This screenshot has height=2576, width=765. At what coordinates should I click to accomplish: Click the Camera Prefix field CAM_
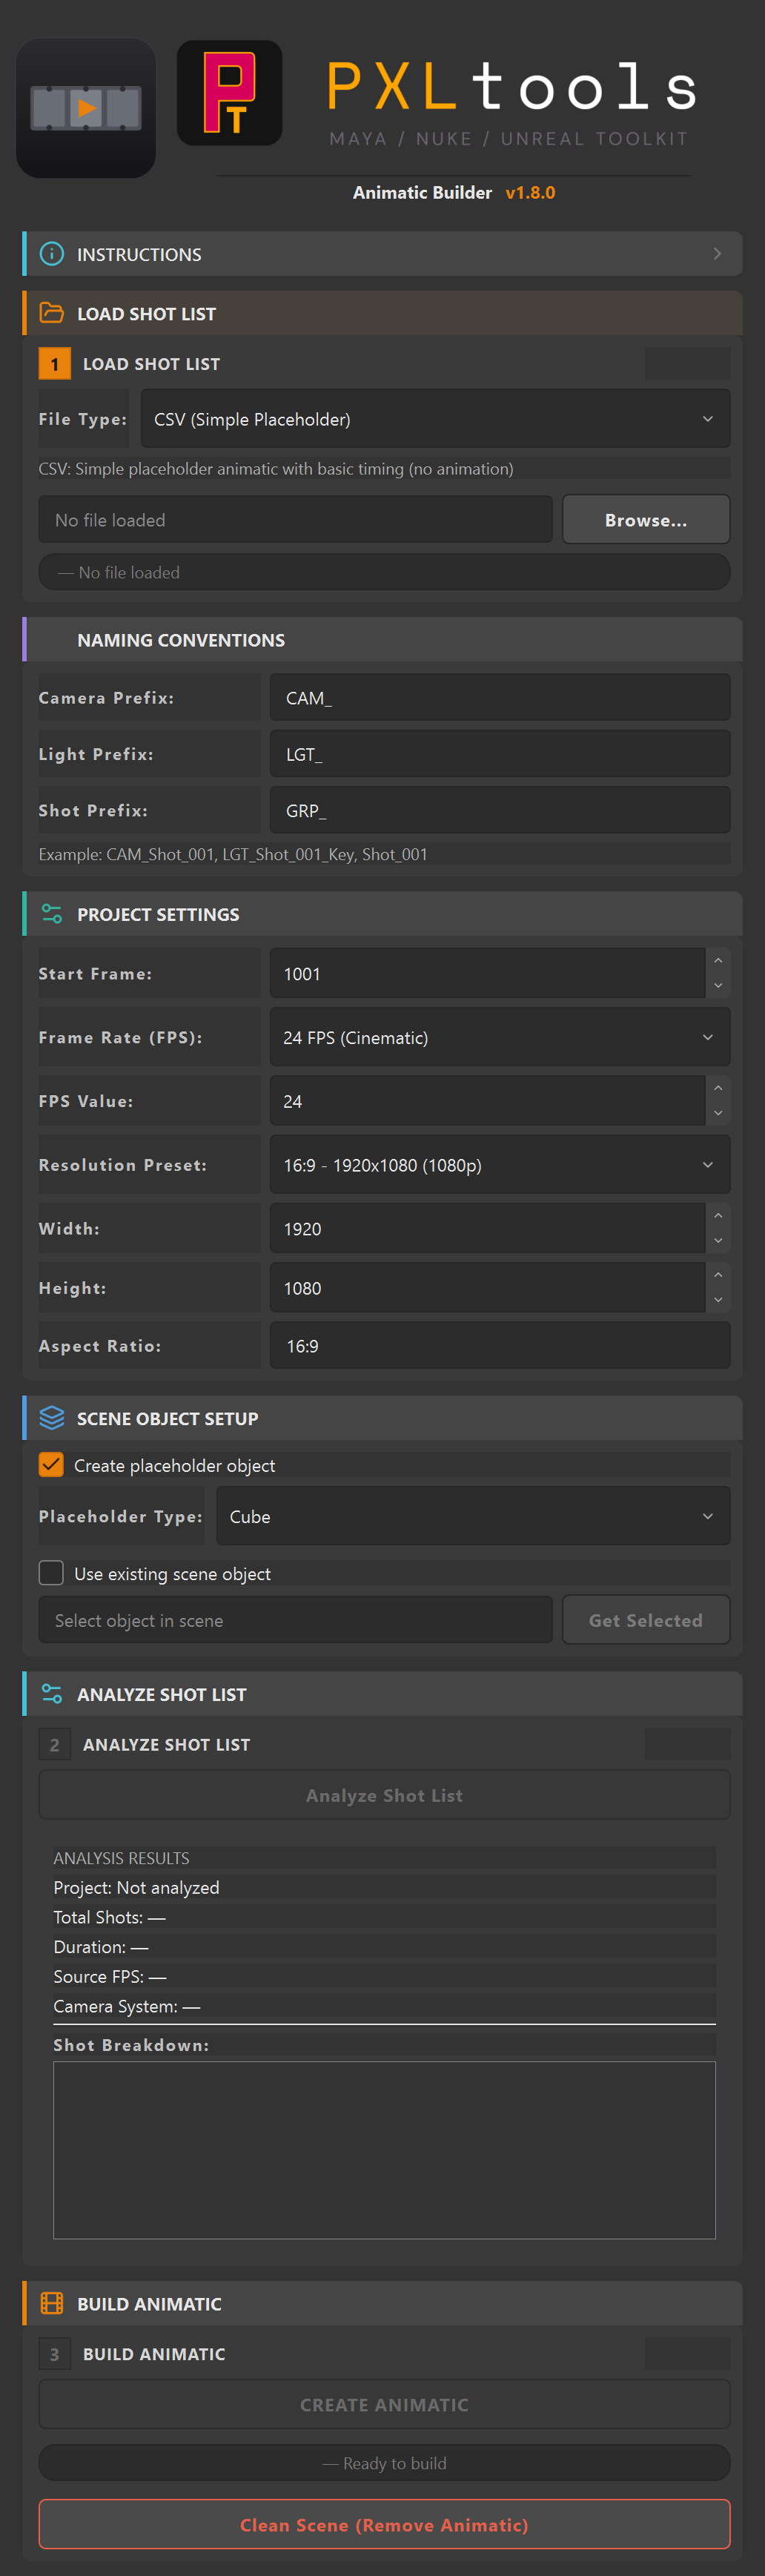coord(500,698)
